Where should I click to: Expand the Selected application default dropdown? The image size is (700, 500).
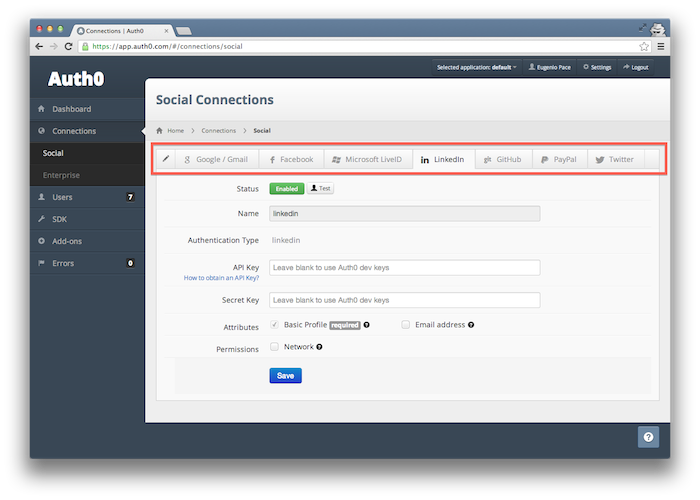[476, 67]
